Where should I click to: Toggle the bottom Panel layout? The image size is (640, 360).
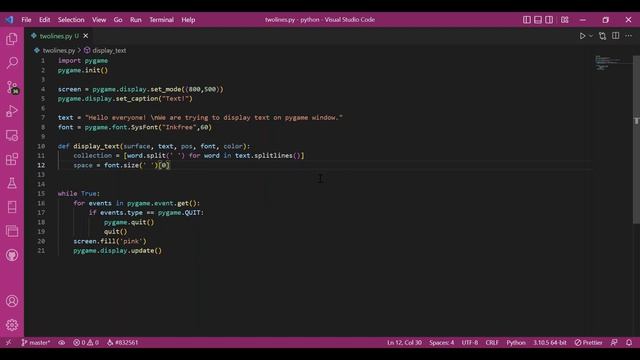(538, 20)
